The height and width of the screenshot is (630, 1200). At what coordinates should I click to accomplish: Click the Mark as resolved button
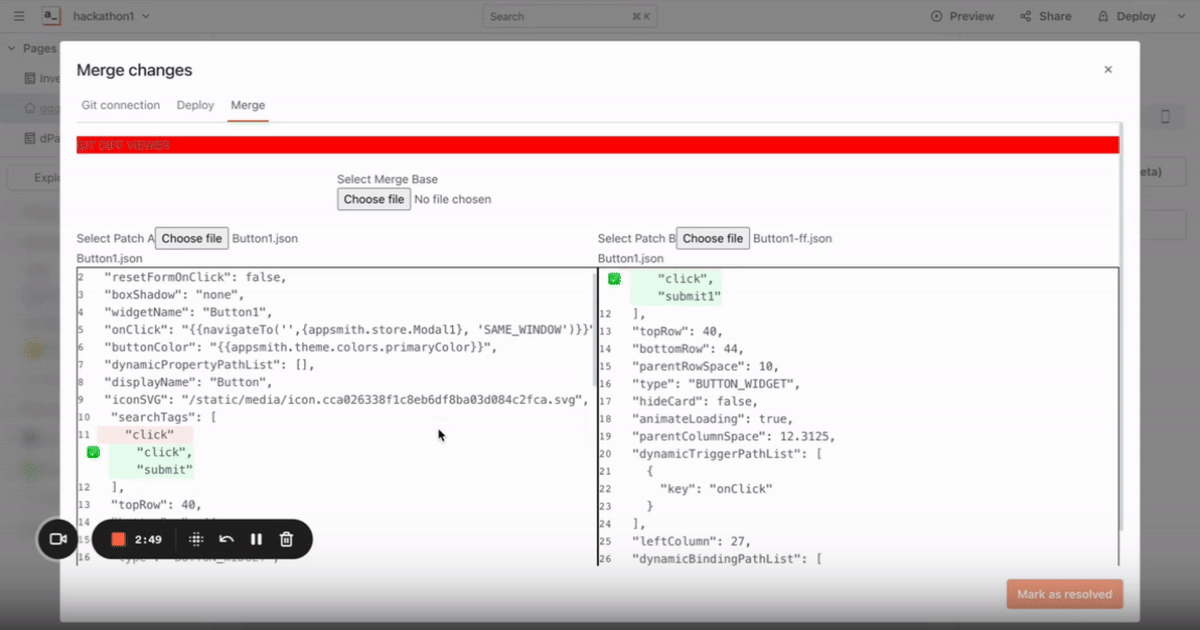[x=1064, y=593]
